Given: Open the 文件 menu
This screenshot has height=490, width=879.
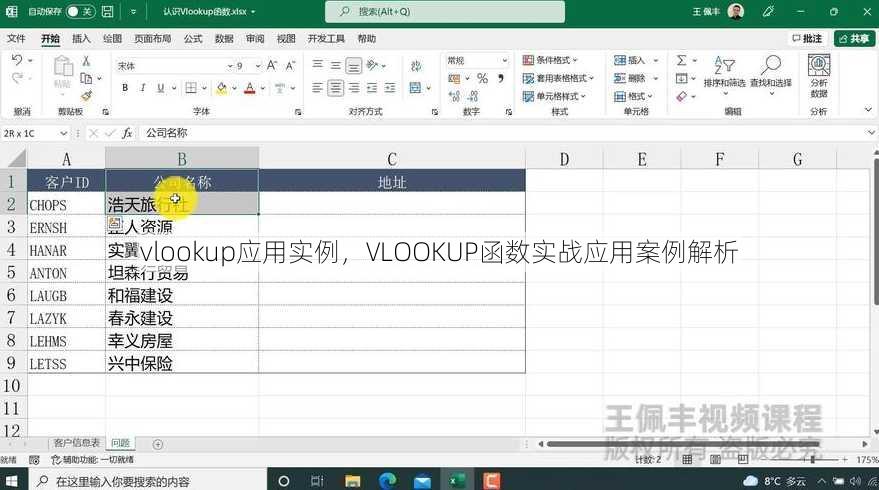Looking at the screenshot, I should point(16,38).
